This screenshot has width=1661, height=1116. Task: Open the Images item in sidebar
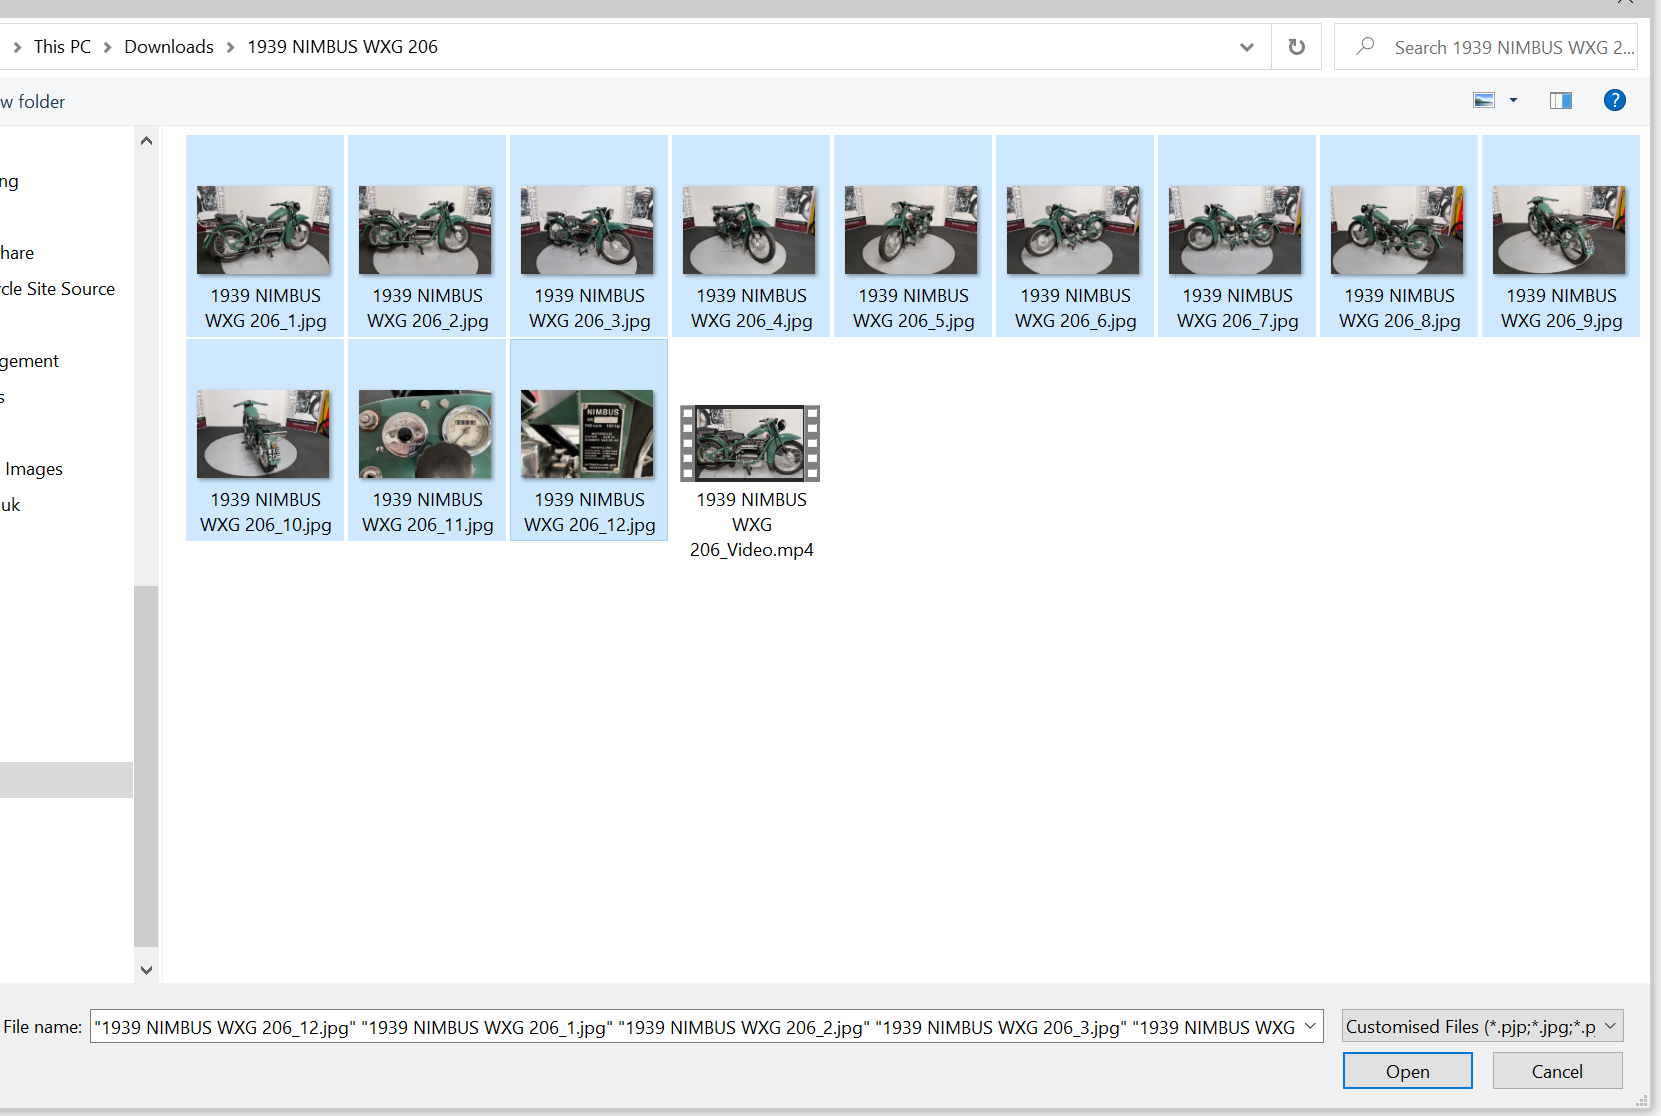click(34, 469)
